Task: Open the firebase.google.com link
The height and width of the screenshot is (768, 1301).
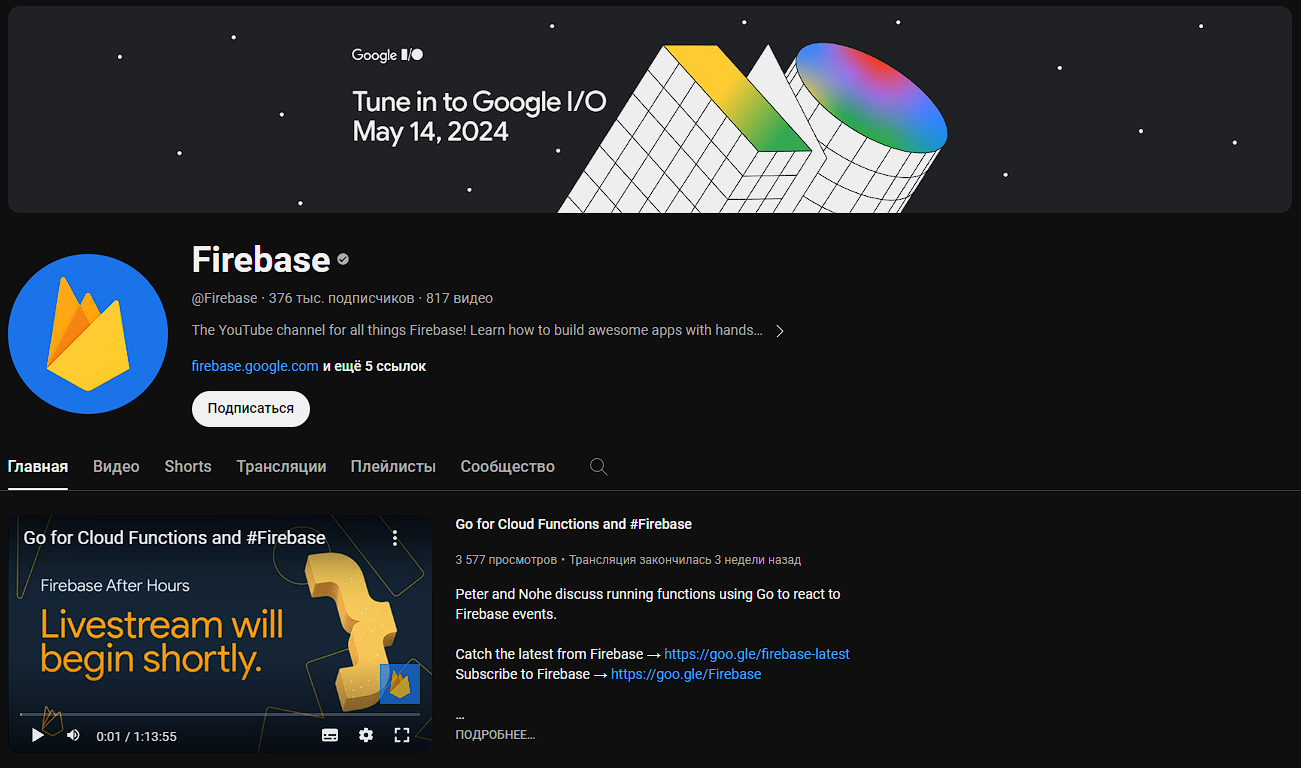Action: pos(254,366)
